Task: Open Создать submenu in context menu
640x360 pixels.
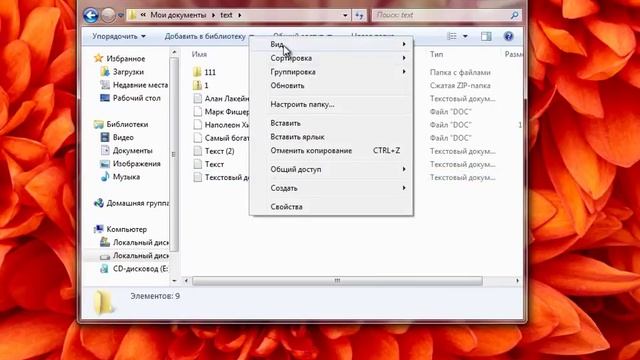Action: point(331,188)
